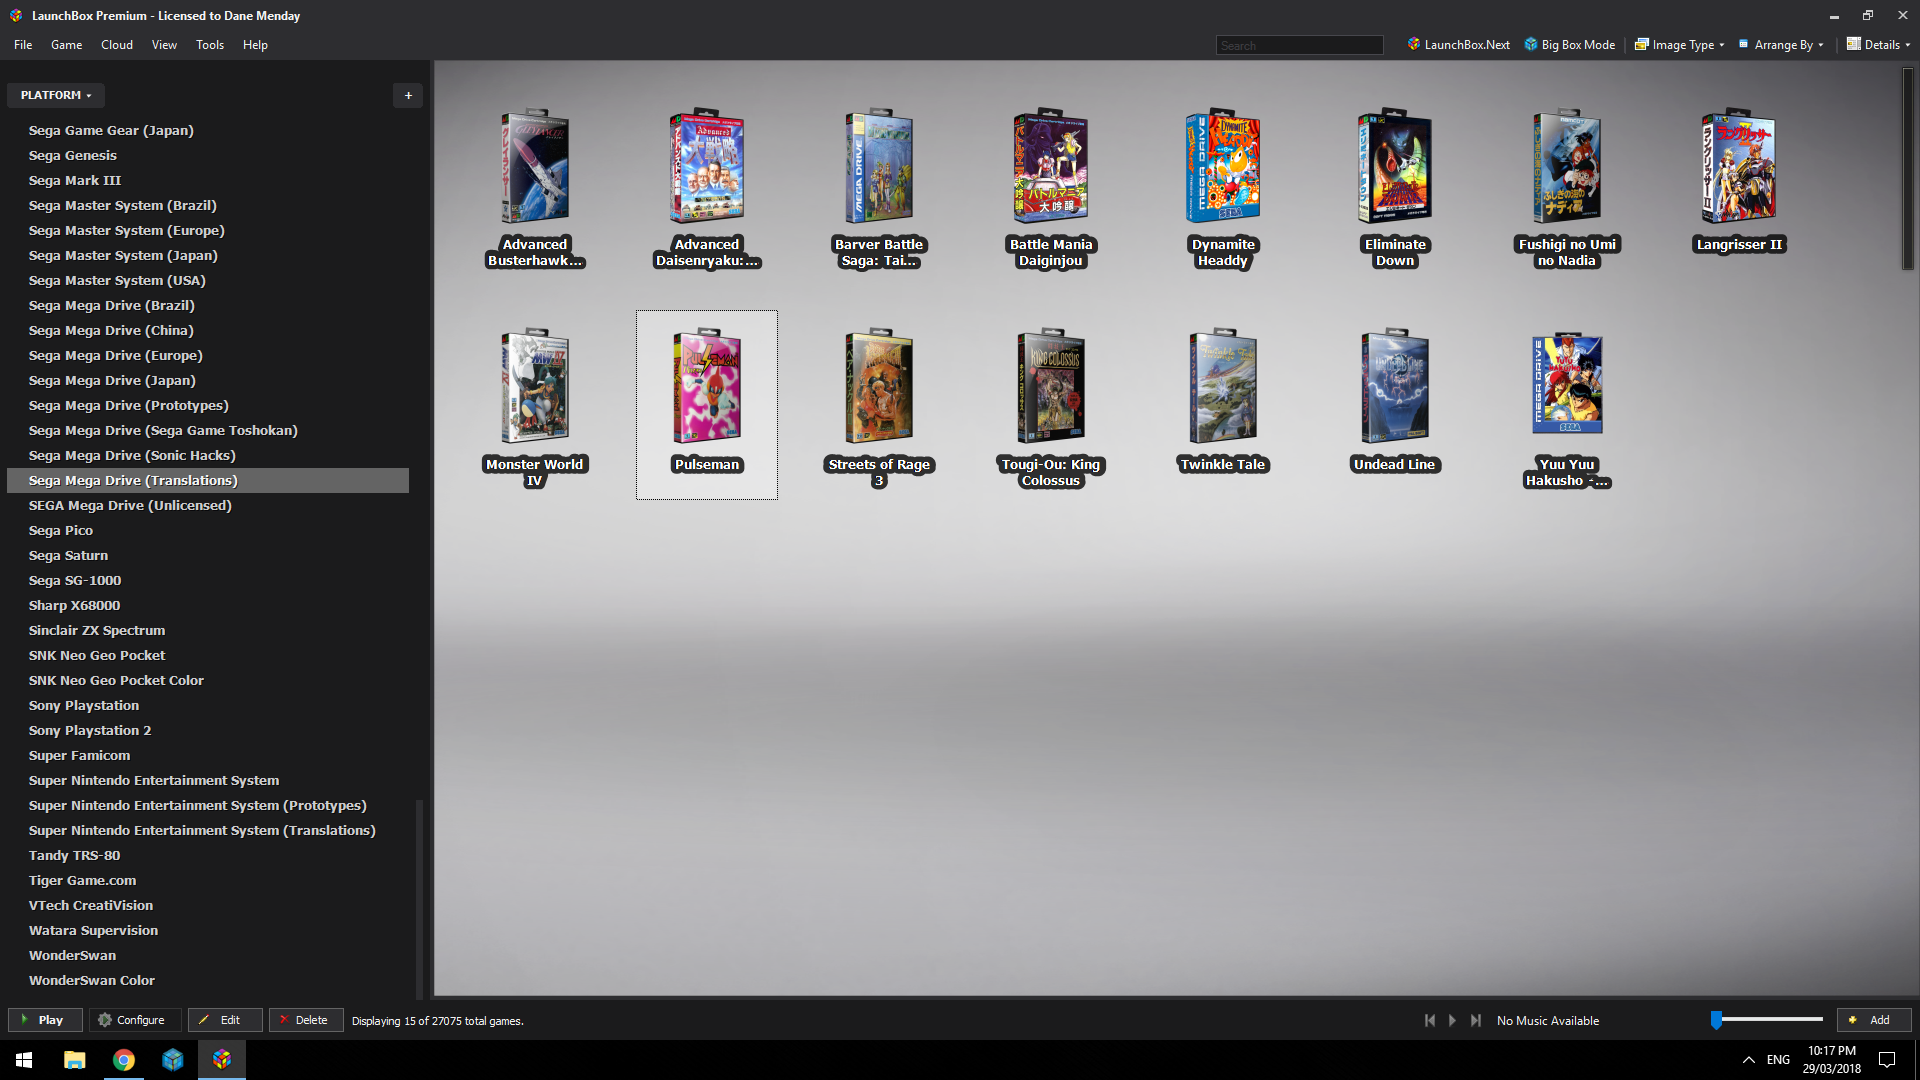Open the Help menu
Viewport: 1920px width, 1080px height.
point(255,45)
